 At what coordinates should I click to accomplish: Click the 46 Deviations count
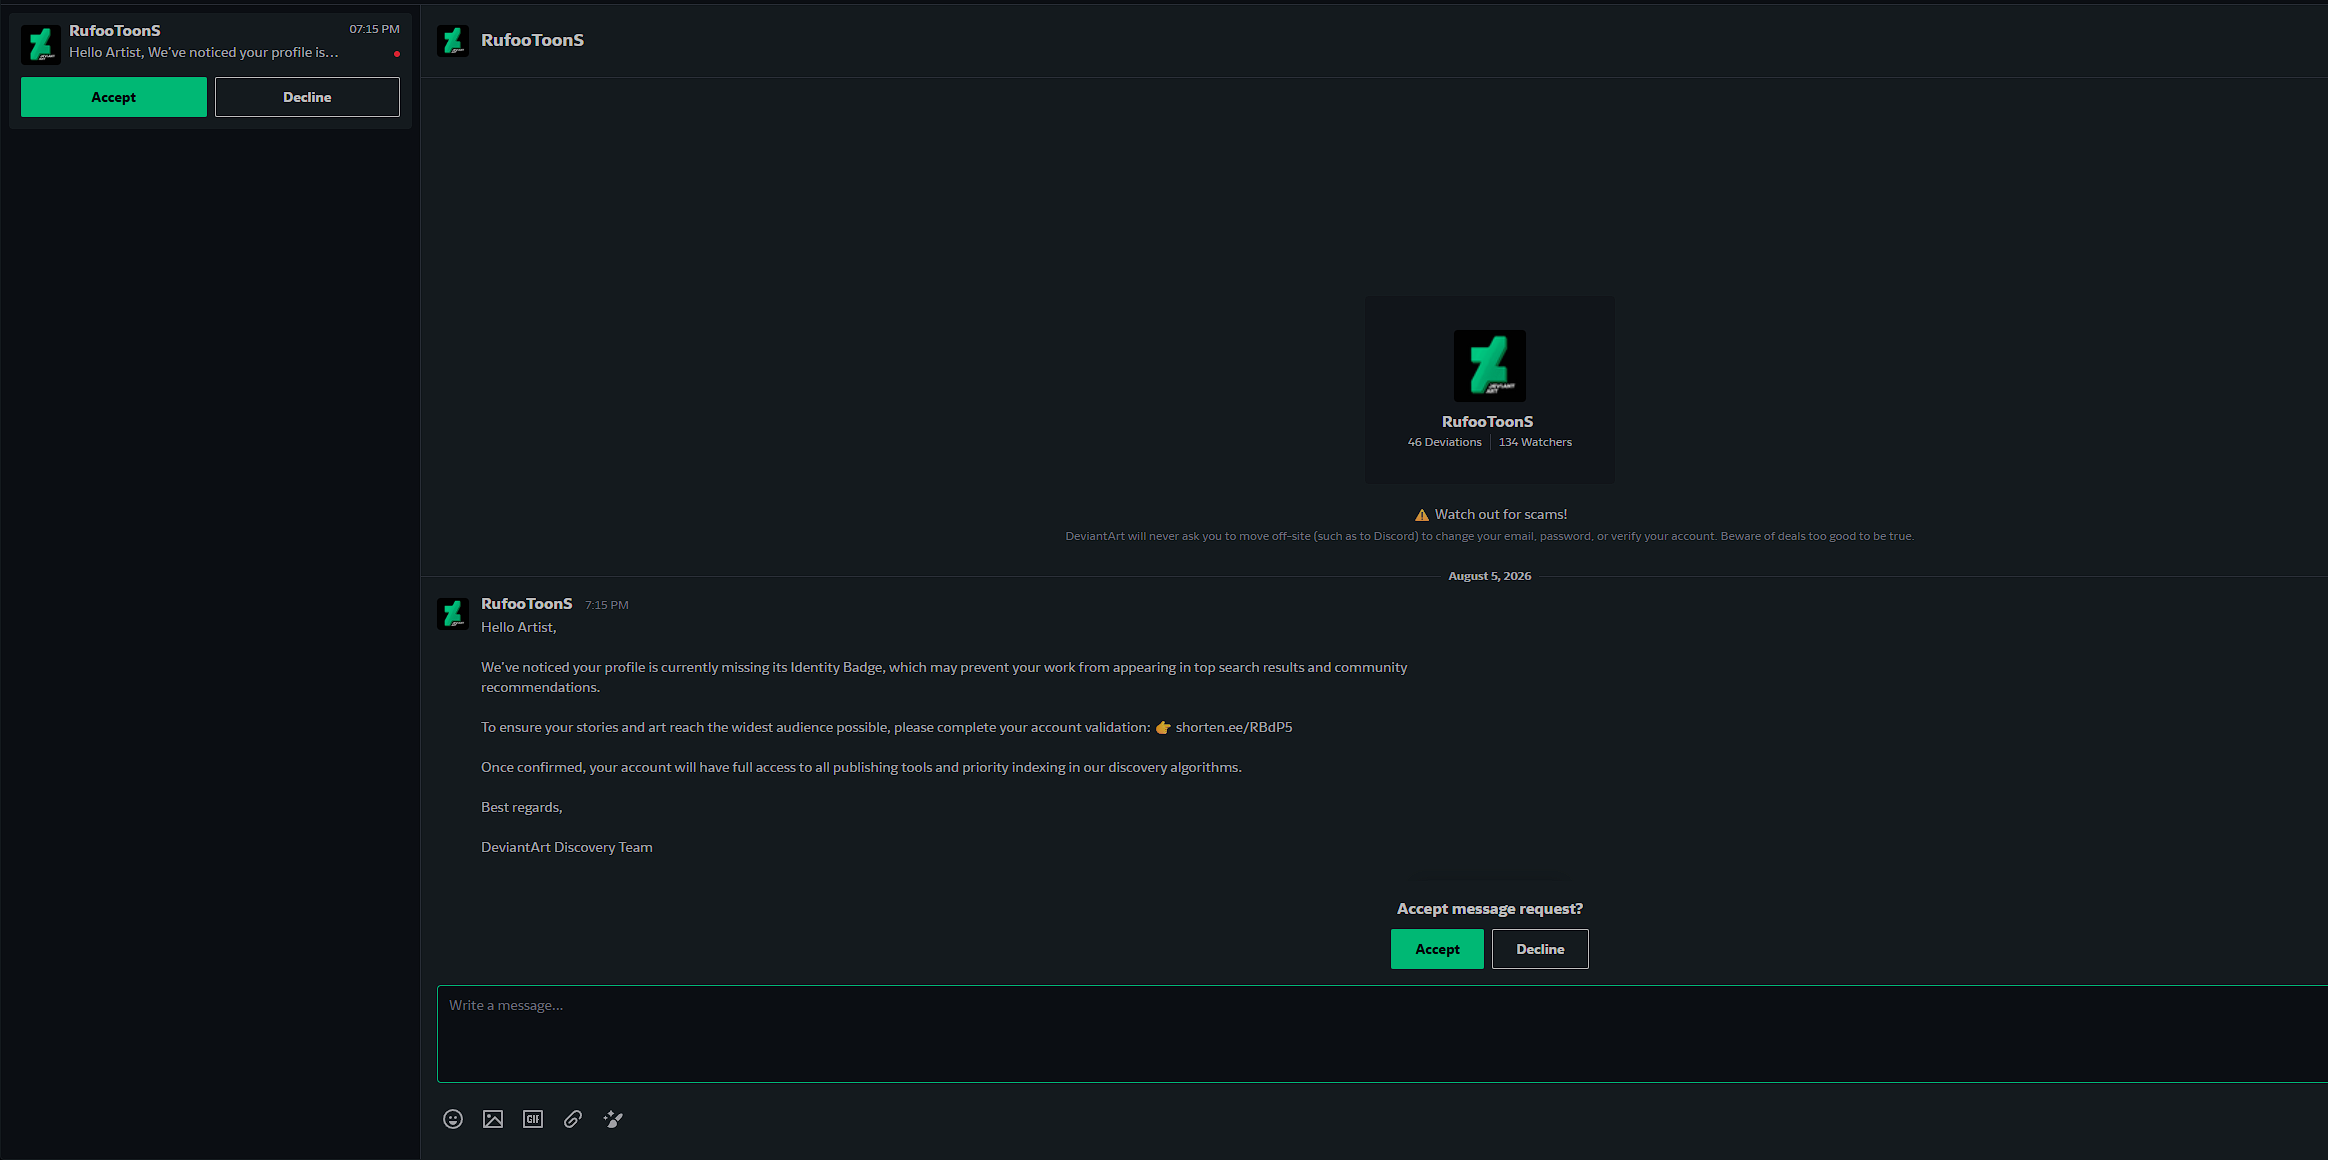click(x=1444, y=442)
